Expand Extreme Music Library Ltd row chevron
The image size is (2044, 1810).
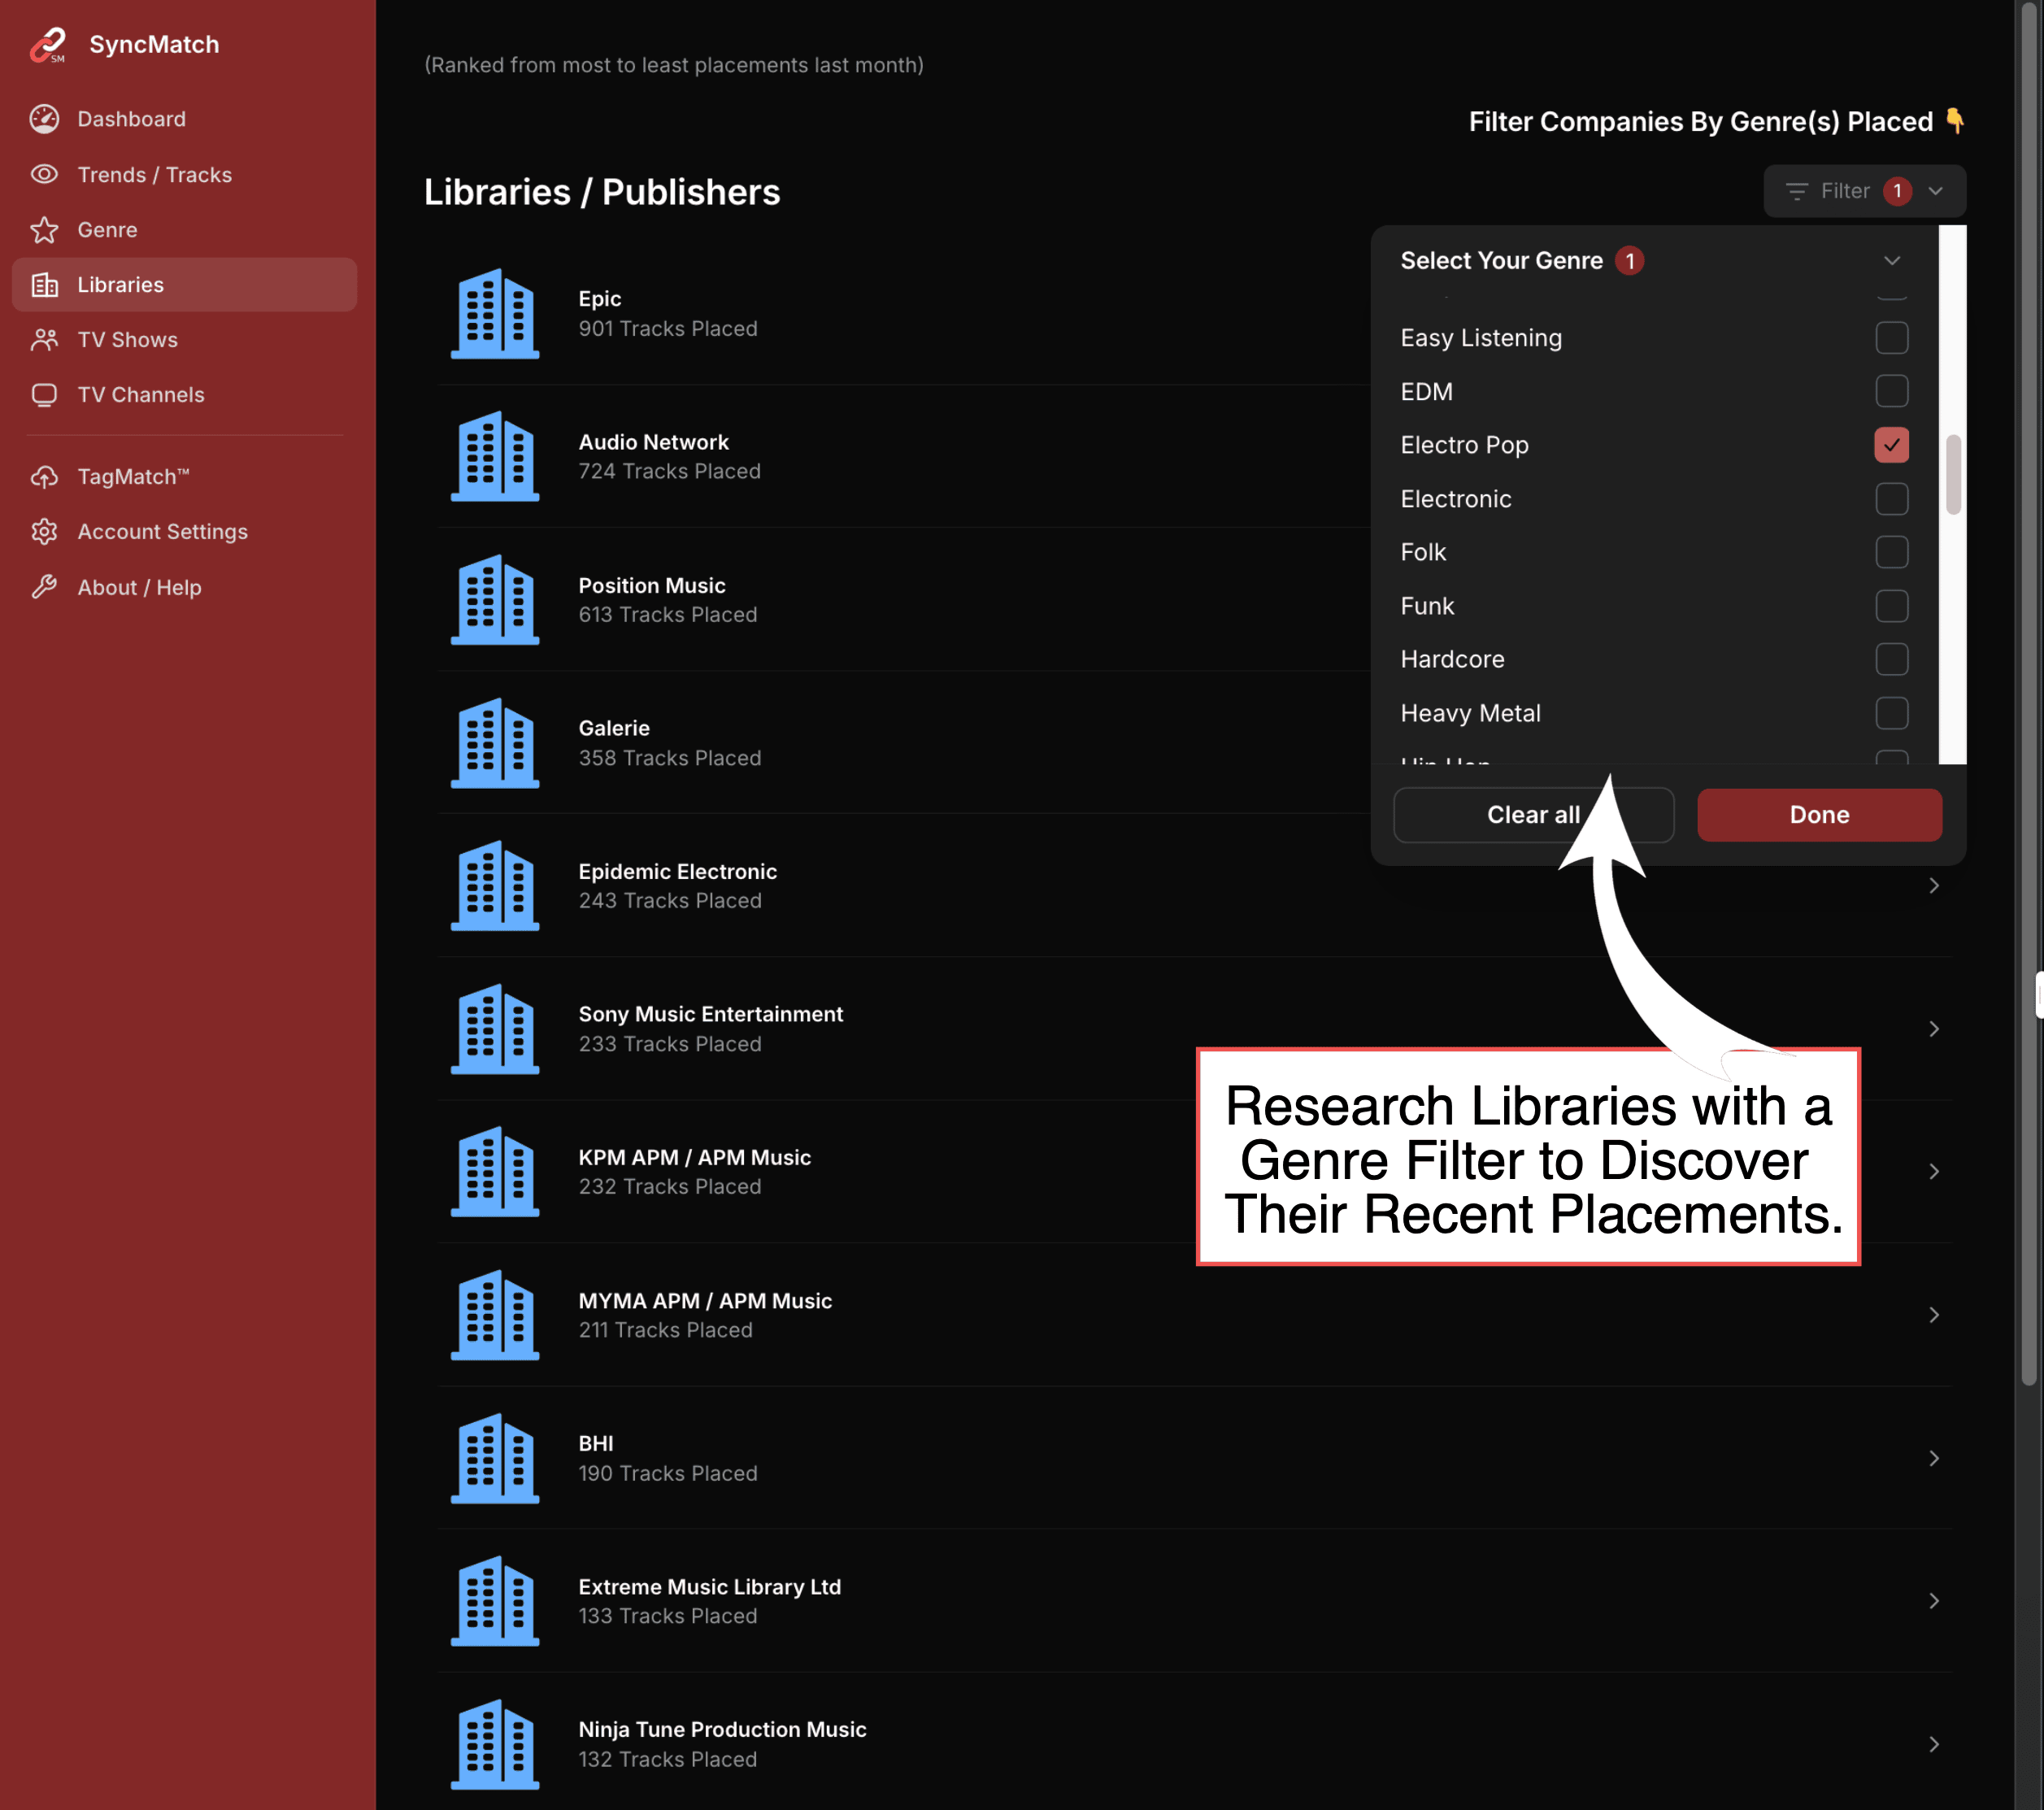(1934, 1601)
